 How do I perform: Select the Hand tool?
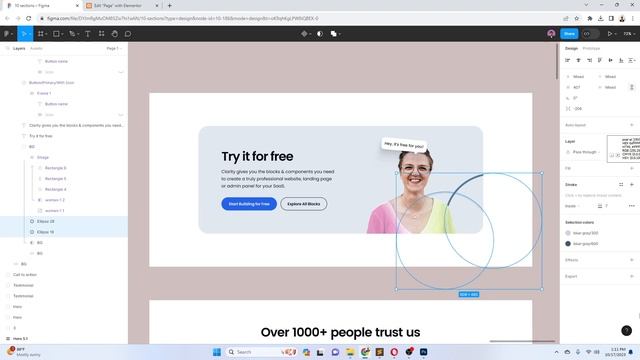click(x=115, y=34)
